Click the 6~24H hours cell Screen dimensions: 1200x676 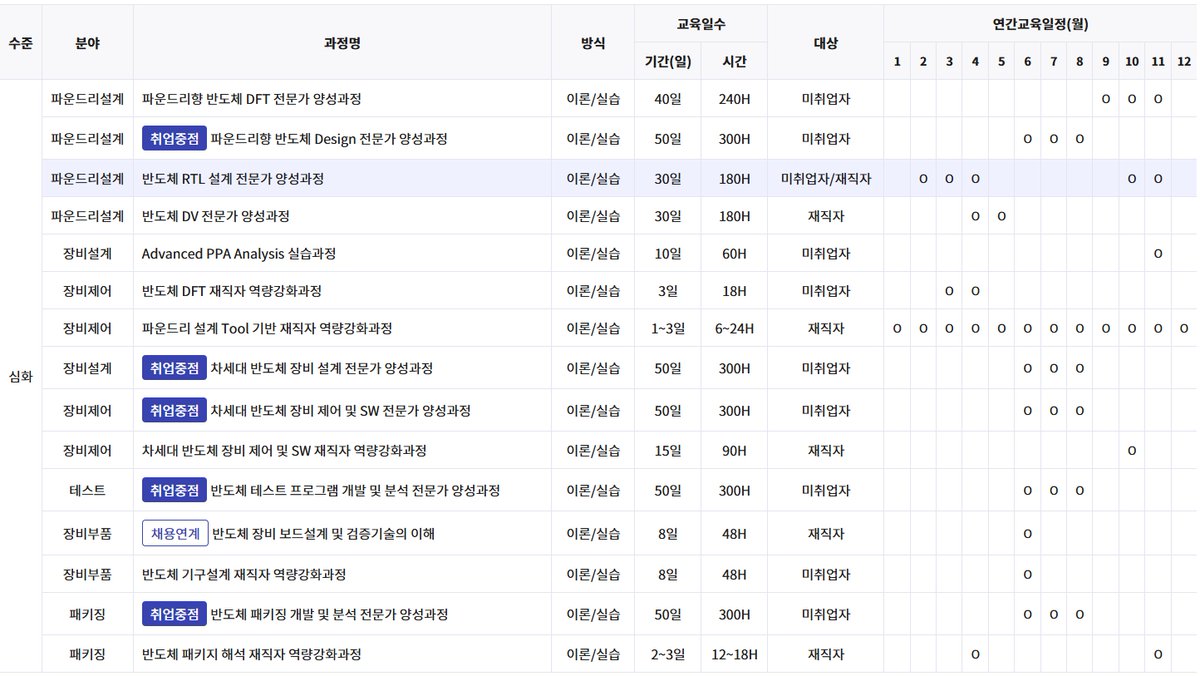(734, 328)
